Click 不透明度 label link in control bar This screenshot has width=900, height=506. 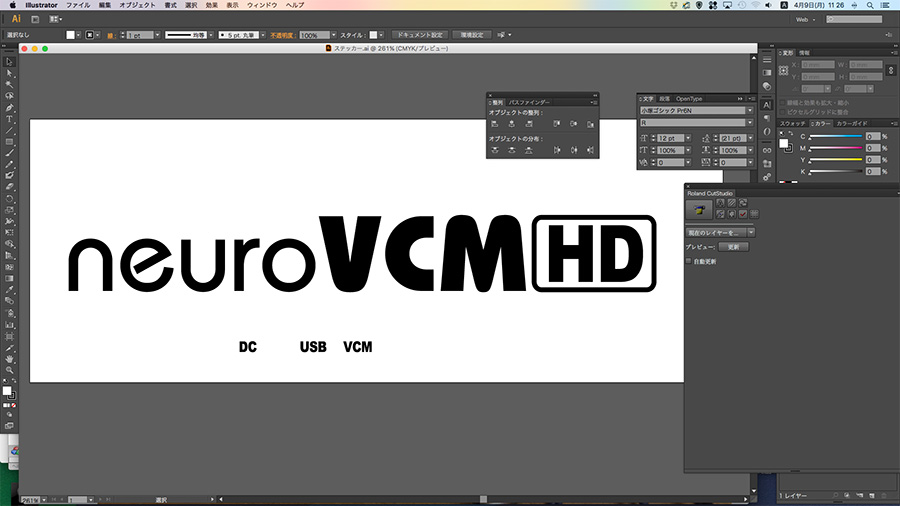(283, 35)
